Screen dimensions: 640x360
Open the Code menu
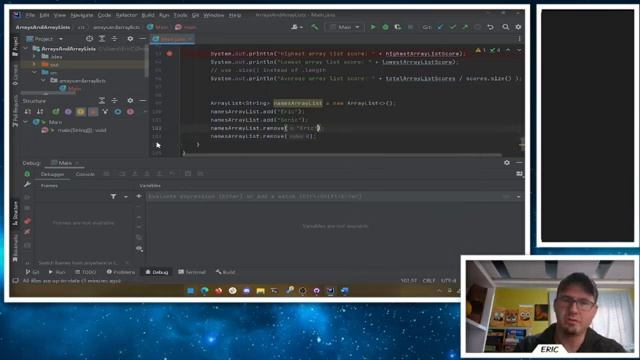tap(104, 15)
